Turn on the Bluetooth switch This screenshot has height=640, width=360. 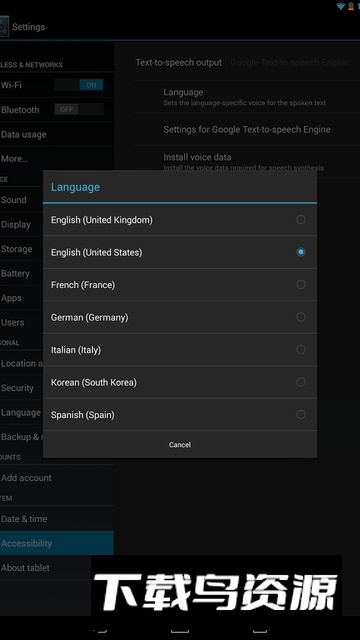pos(79,109)
